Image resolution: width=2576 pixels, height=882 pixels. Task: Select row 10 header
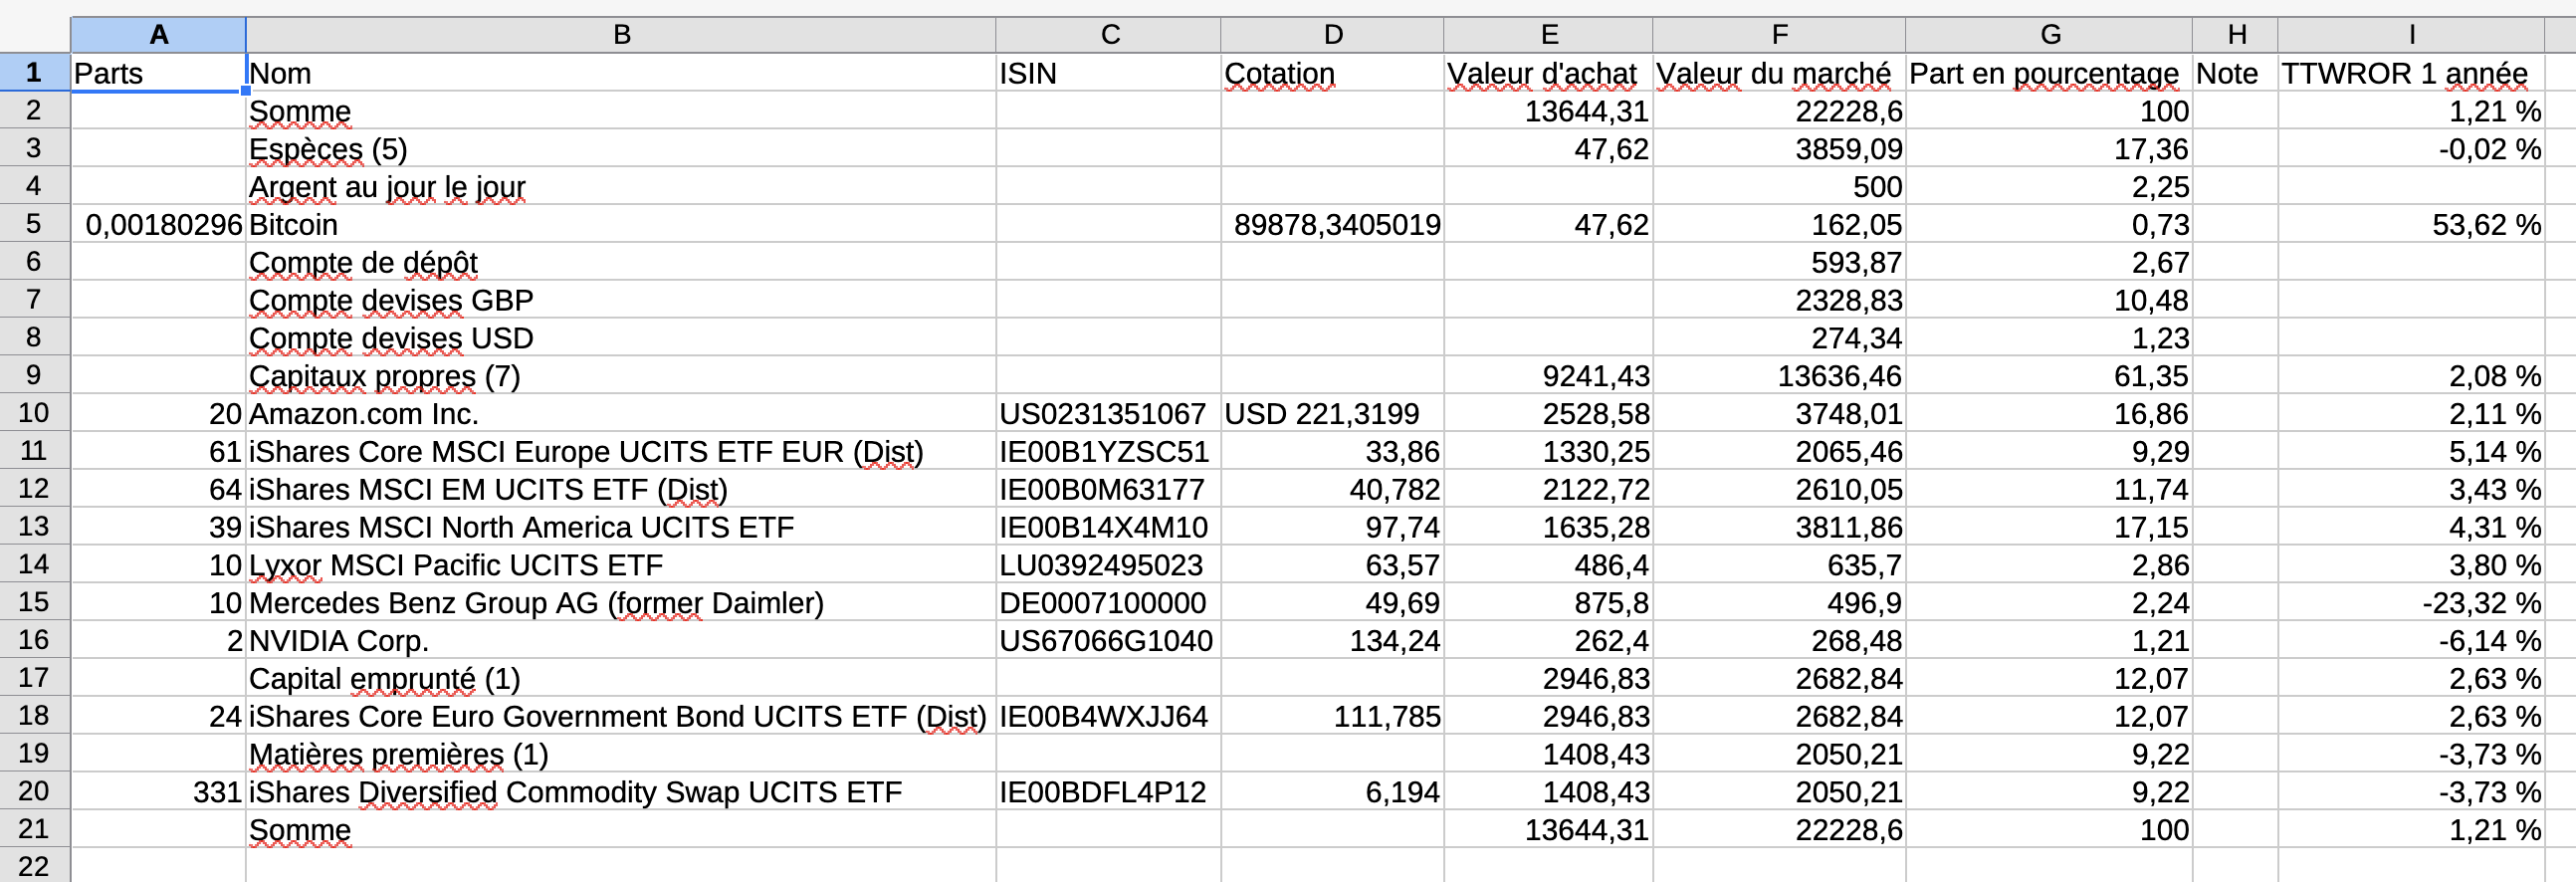tap(35, 413)
